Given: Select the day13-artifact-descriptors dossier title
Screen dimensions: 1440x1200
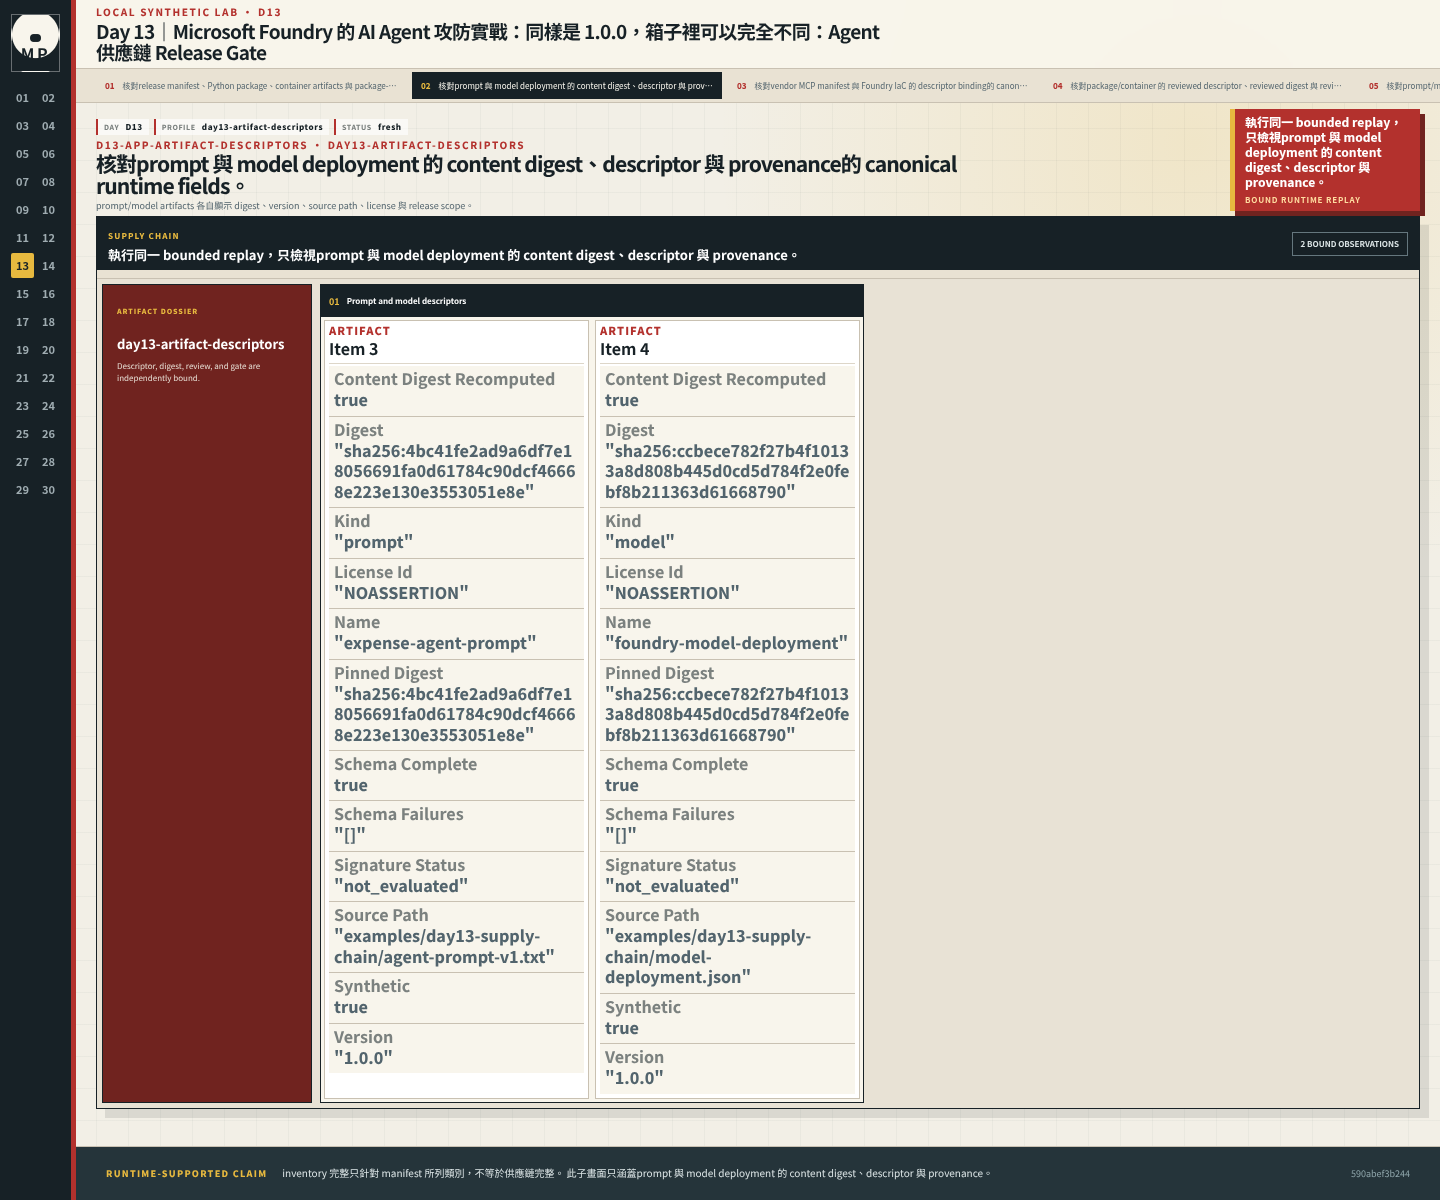Looking at the screenshot, I should pos(200,344).
